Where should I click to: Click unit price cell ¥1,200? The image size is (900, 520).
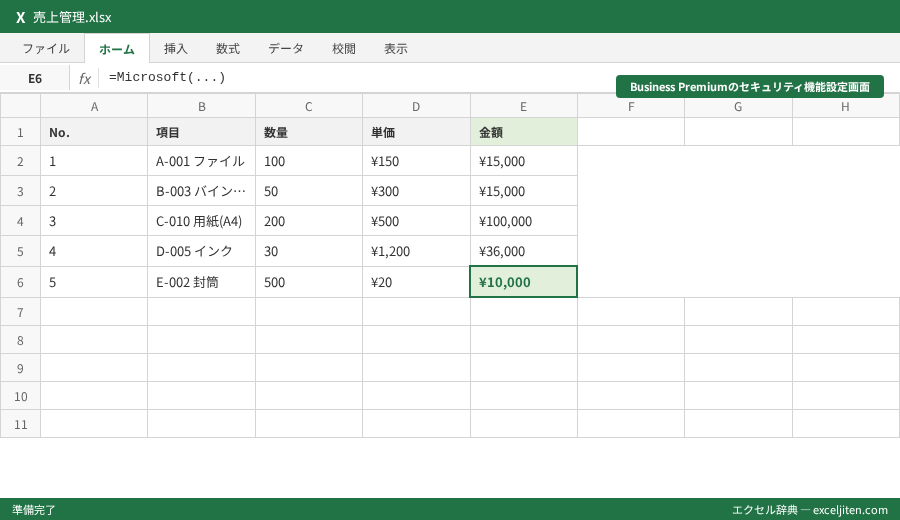point(416,251)
